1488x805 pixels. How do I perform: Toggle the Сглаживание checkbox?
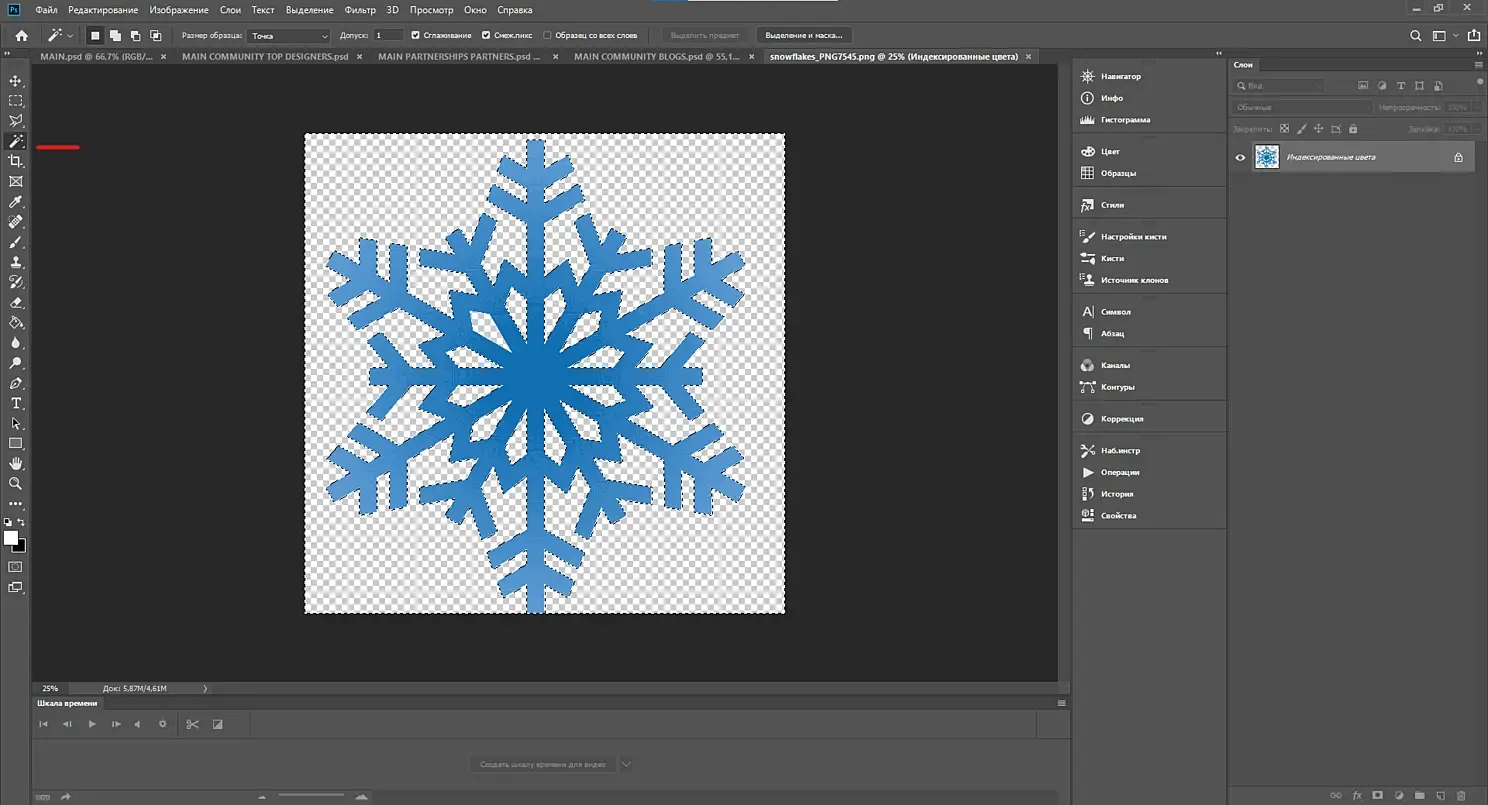(416, 35)
